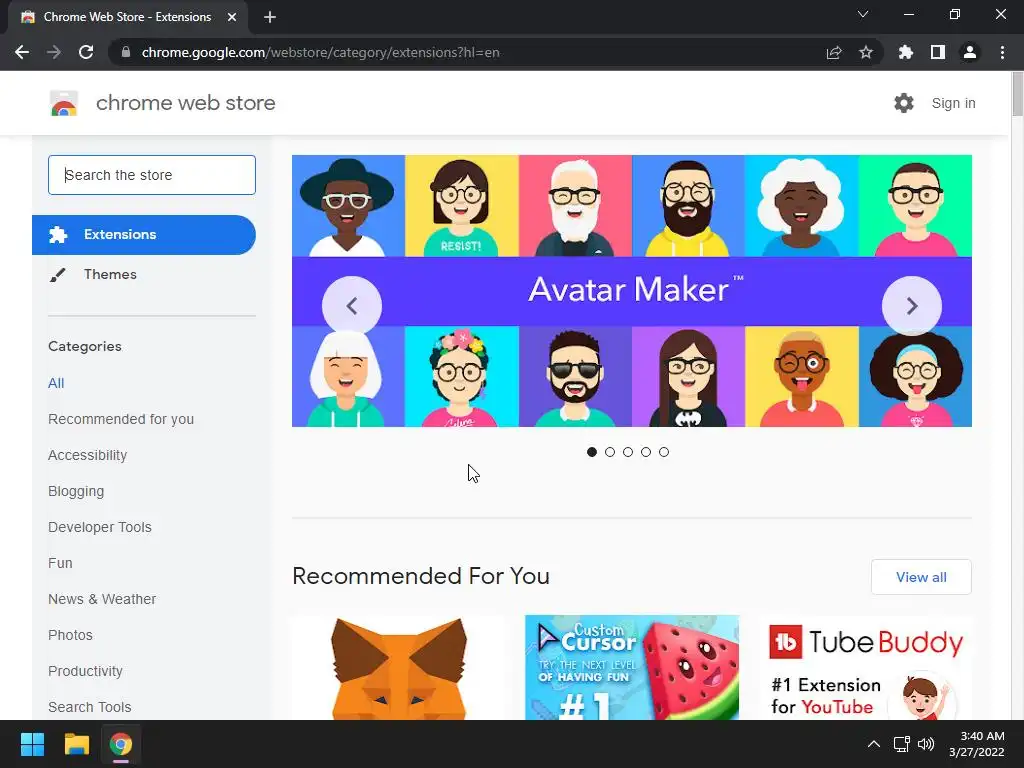The height and width of the screenshot is (768, 1024).
Task: Focus the Search the store field
Action: tap(152, 175)
